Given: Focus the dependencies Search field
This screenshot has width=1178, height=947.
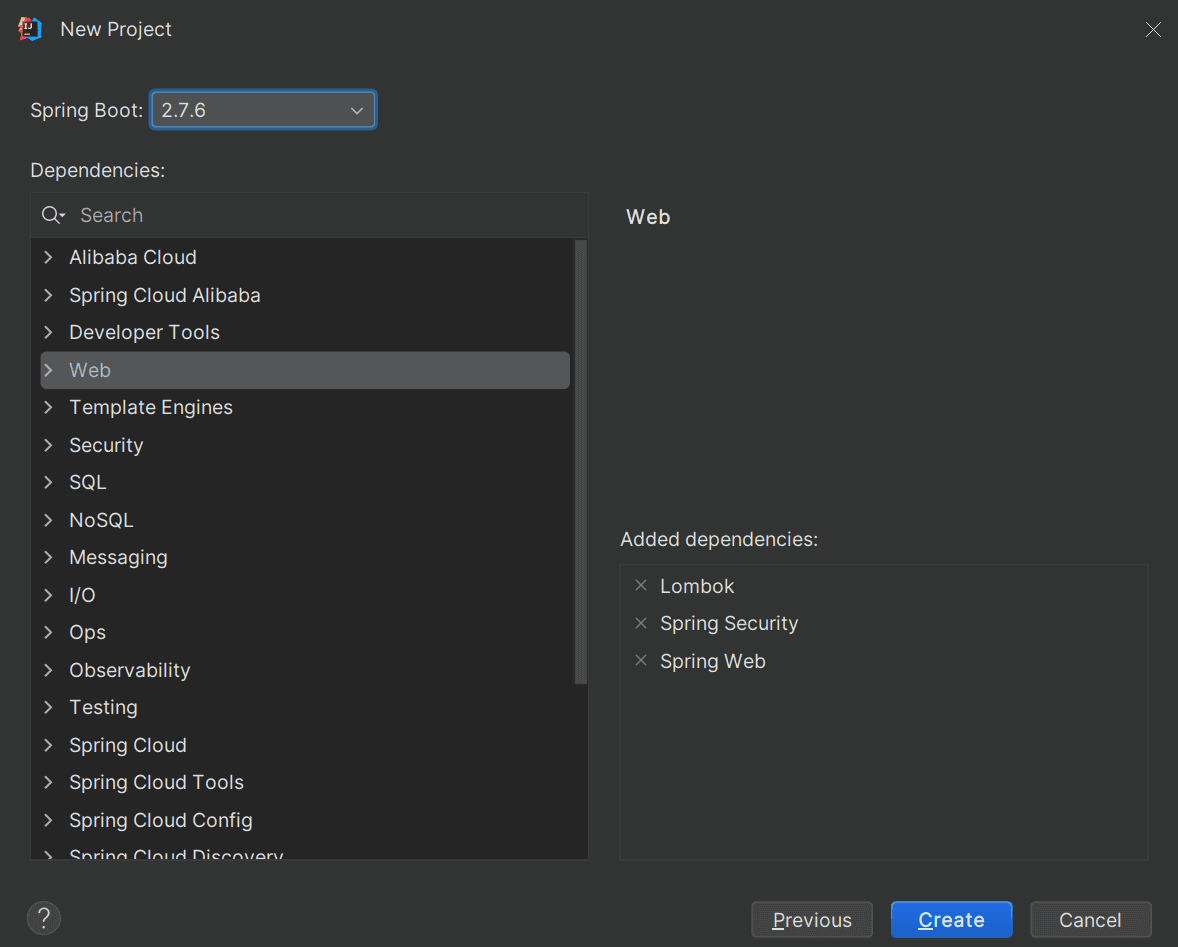Looking at the screenshot, I should click(310, 216).
